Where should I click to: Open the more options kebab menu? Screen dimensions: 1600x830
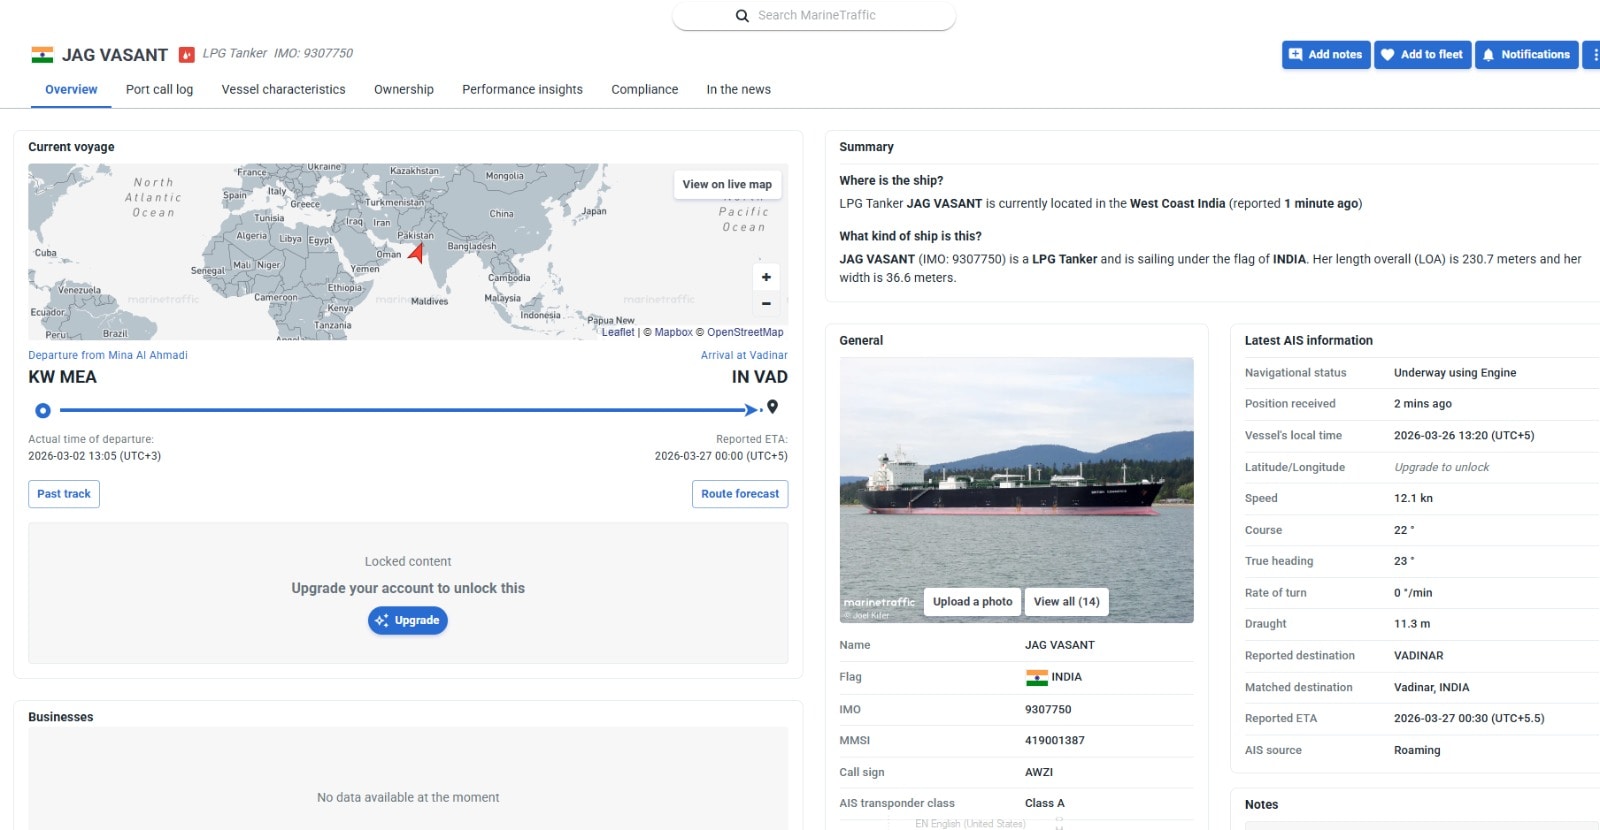[x=1593, y=55]
